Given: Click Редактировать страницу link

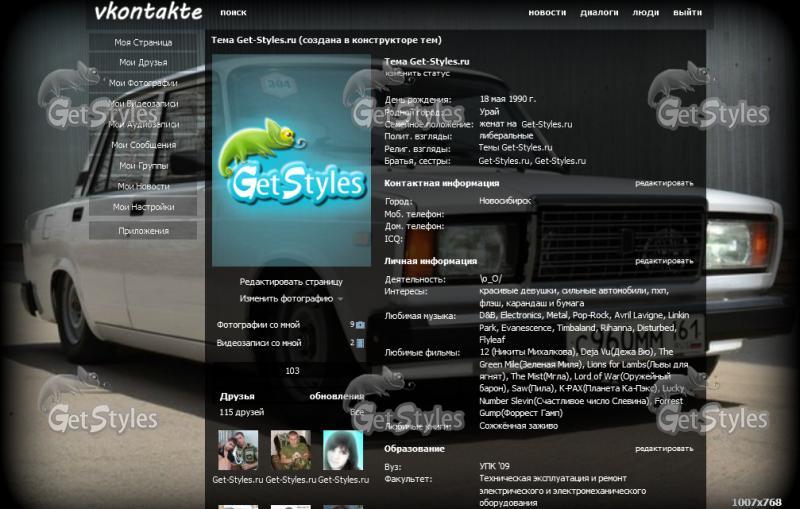Looking at the screenshot, I should pos(290,282).
